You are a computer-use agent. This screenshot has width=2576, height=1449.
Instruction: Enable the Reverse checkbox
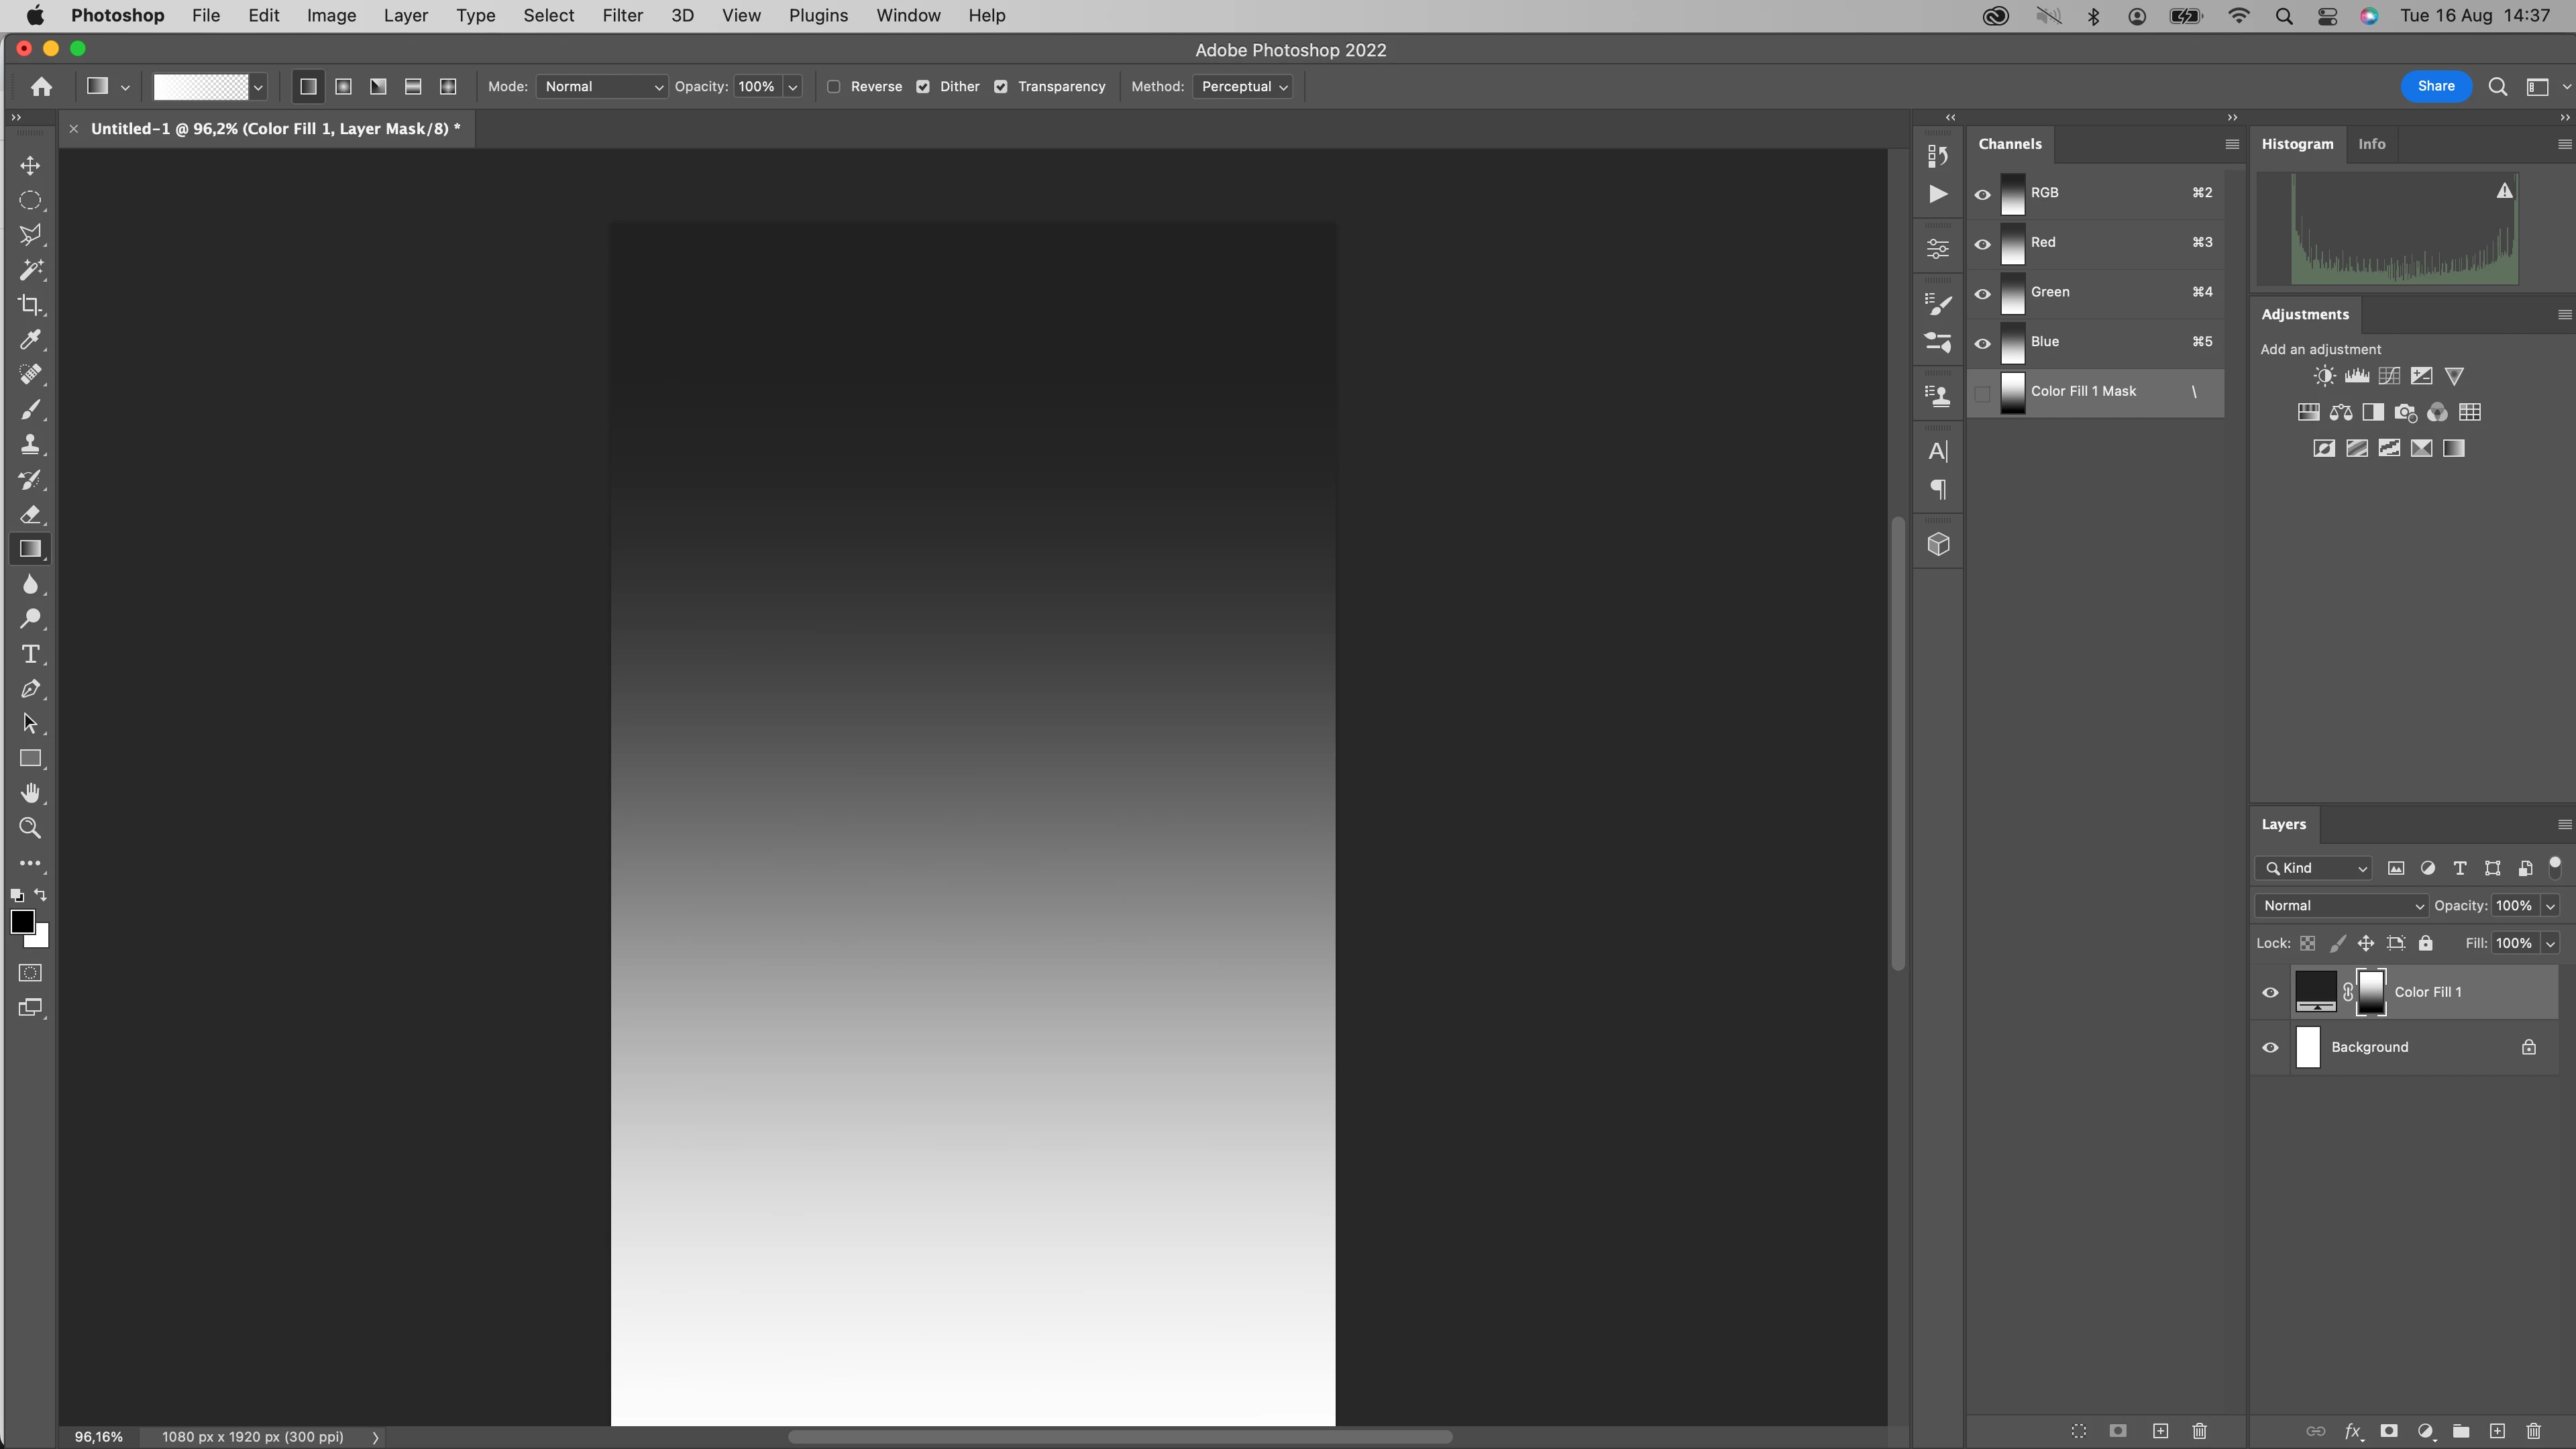833,87
